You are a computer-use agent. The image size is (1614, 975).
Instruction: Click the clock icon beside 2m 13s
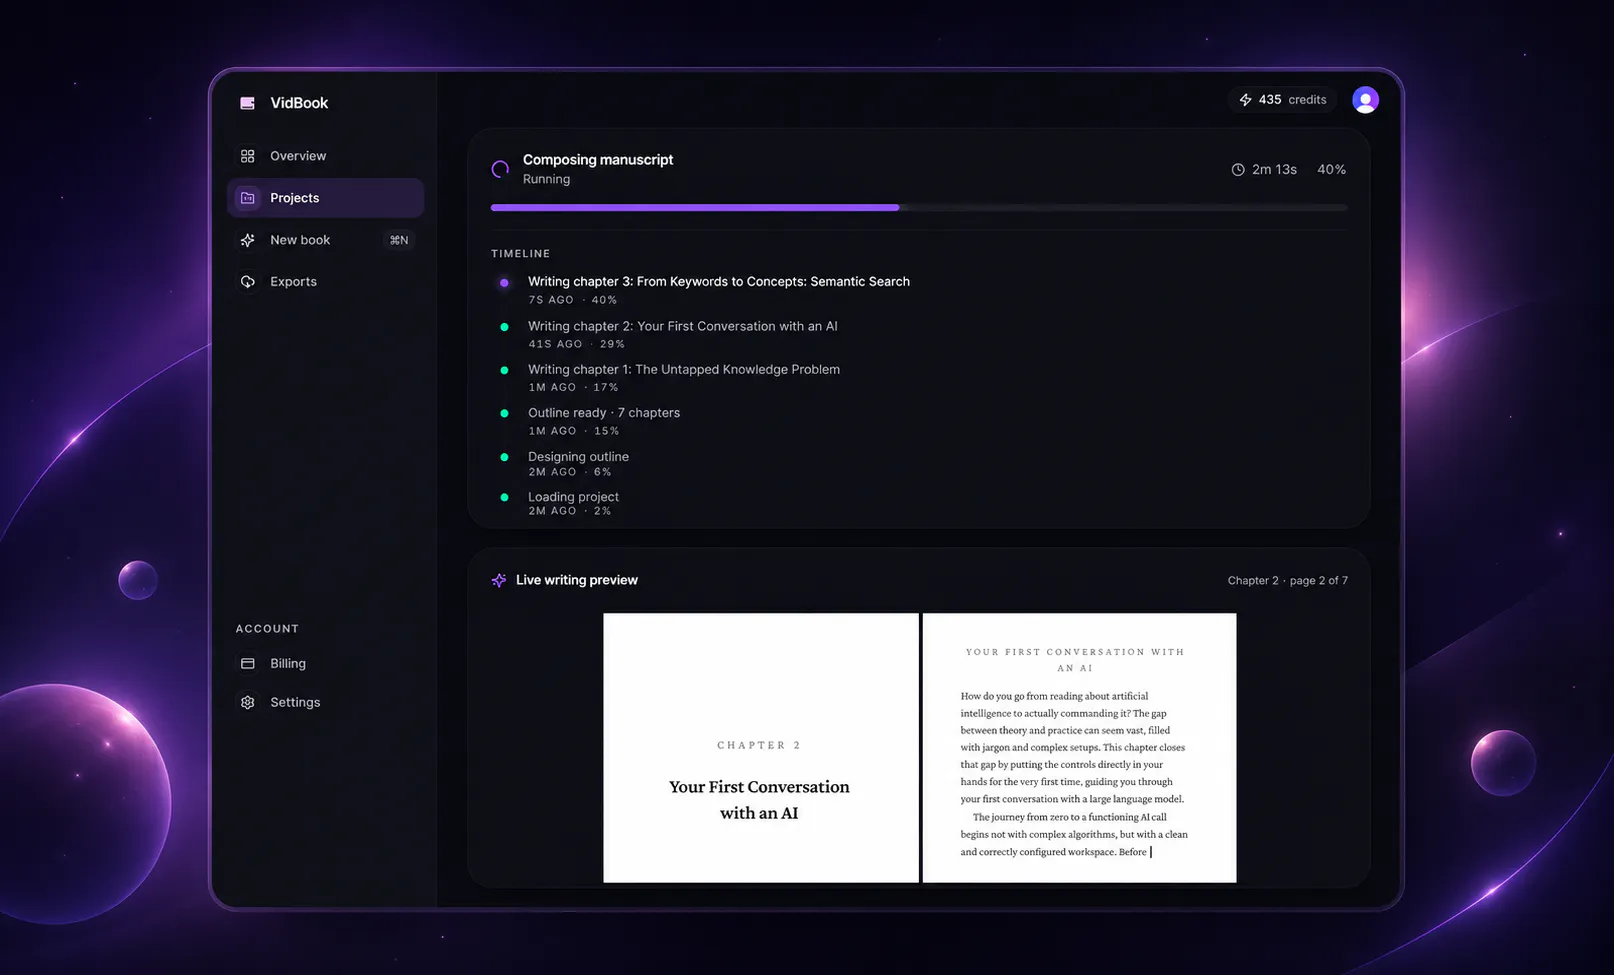point(1238,170)
